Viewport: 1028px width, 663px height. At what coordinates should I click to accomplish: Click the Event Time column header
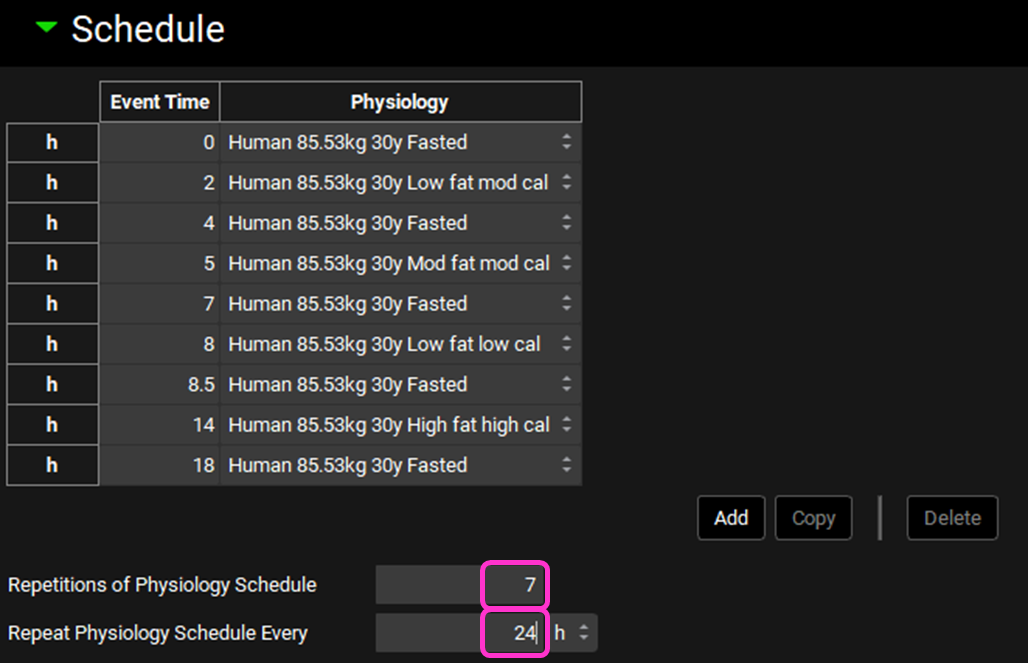[160, 102]
